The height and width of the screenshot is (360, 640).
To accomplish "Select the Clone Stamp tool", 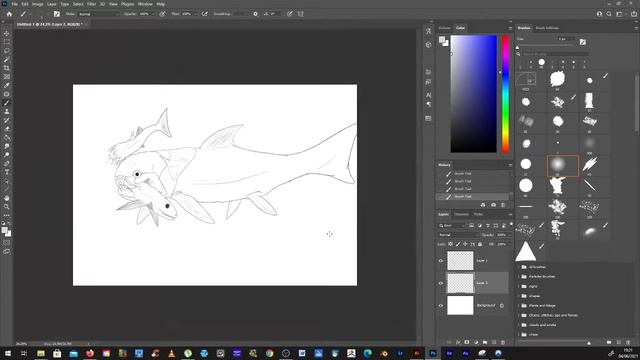I will (x=7, y=111).
